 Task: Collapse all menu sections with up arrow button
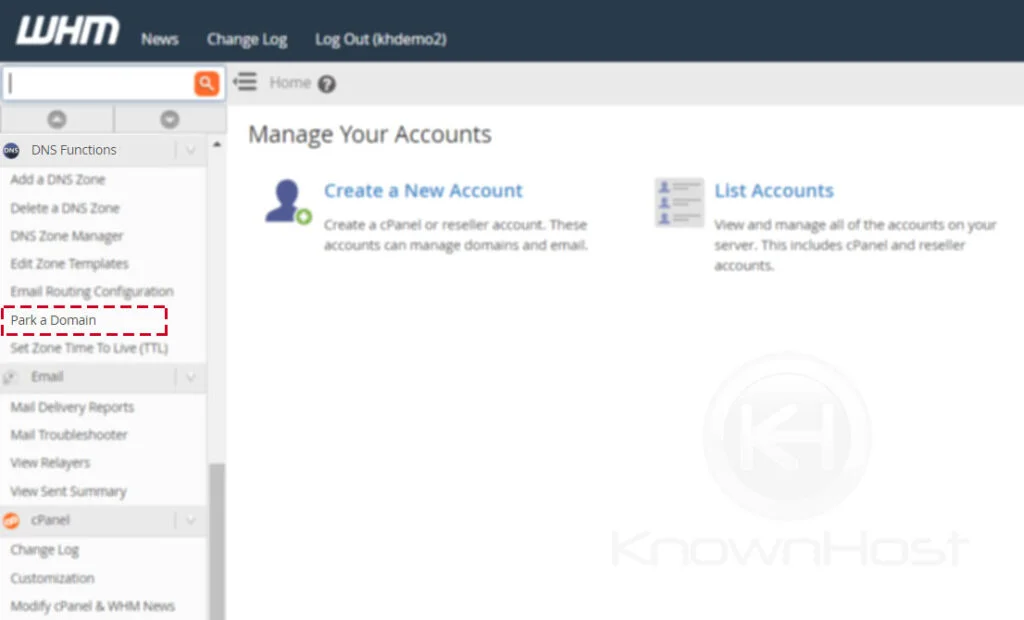pyautogui.click(x=57, y=119)
